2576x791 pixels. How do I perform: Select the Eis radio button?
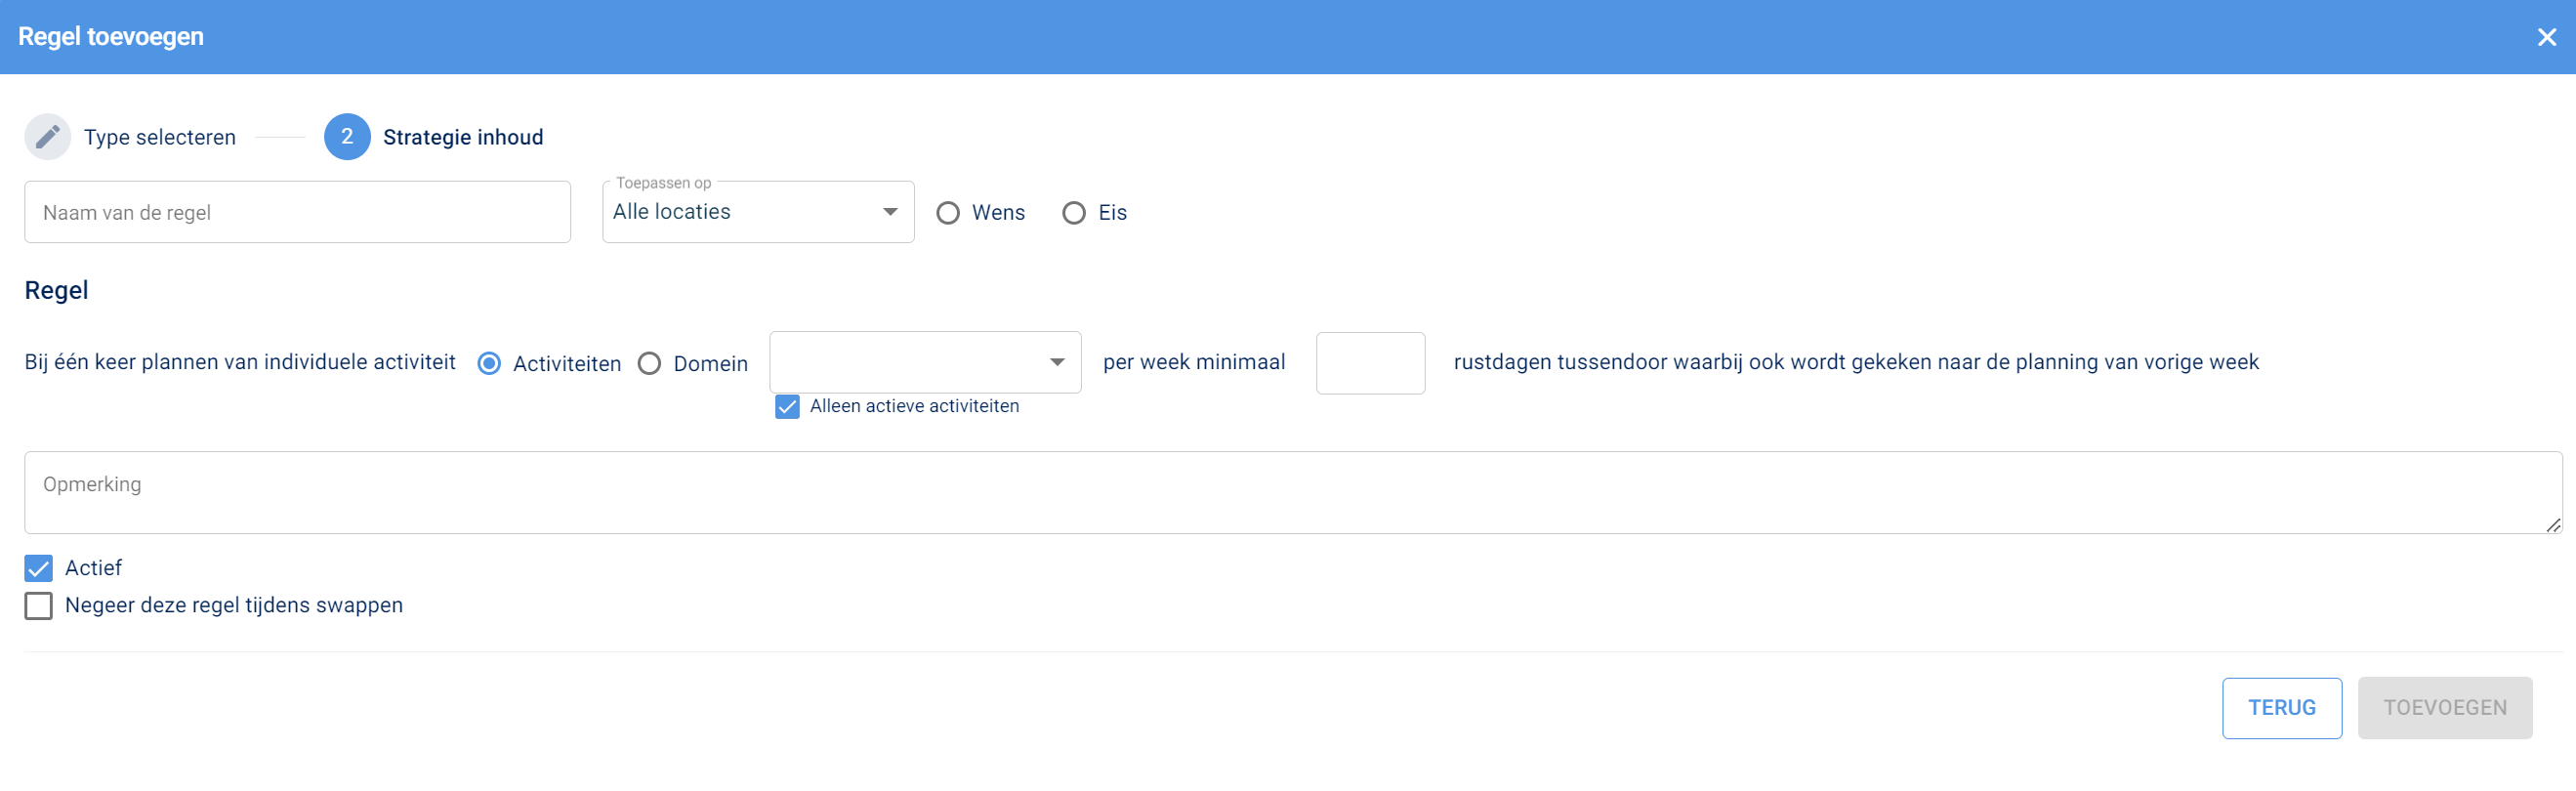coord(1073,213)
